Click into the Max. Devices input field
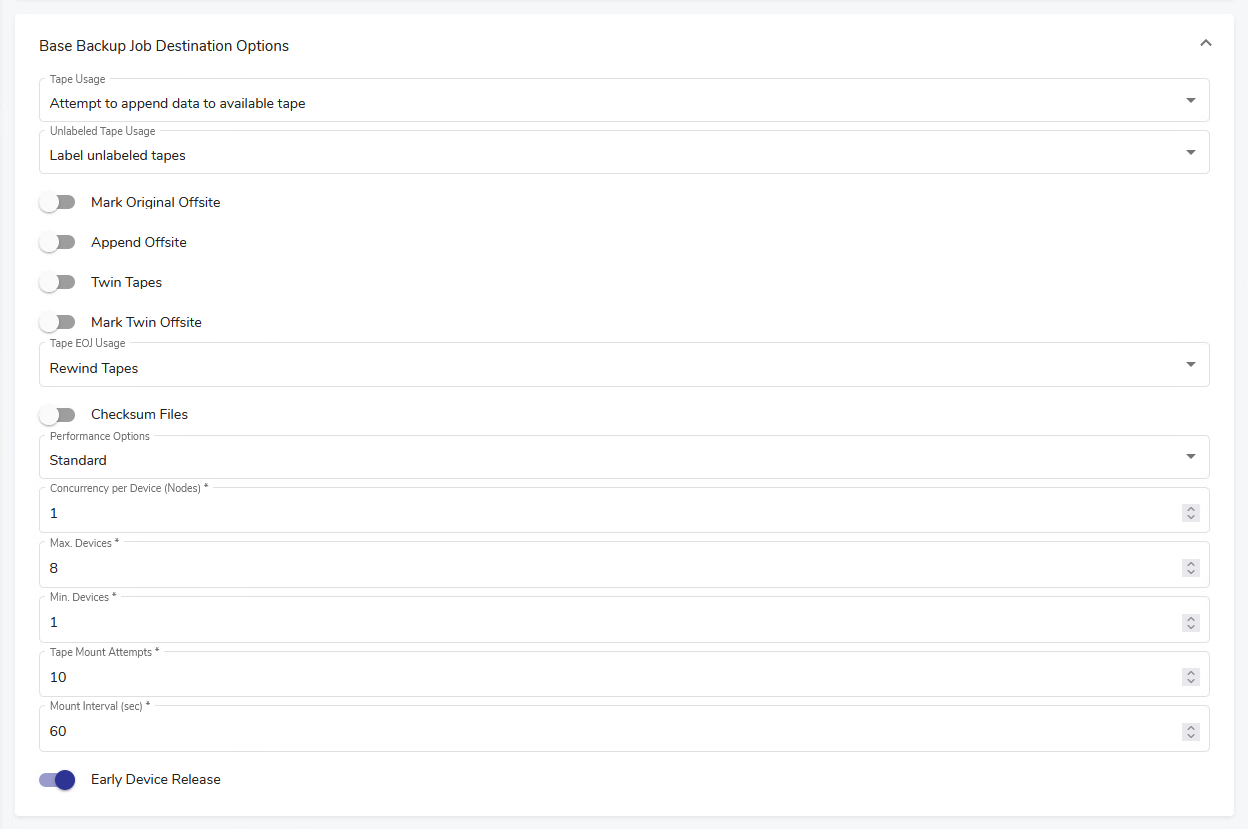The height and width of the screenshot is (829, 1248). tap(600, 568)
